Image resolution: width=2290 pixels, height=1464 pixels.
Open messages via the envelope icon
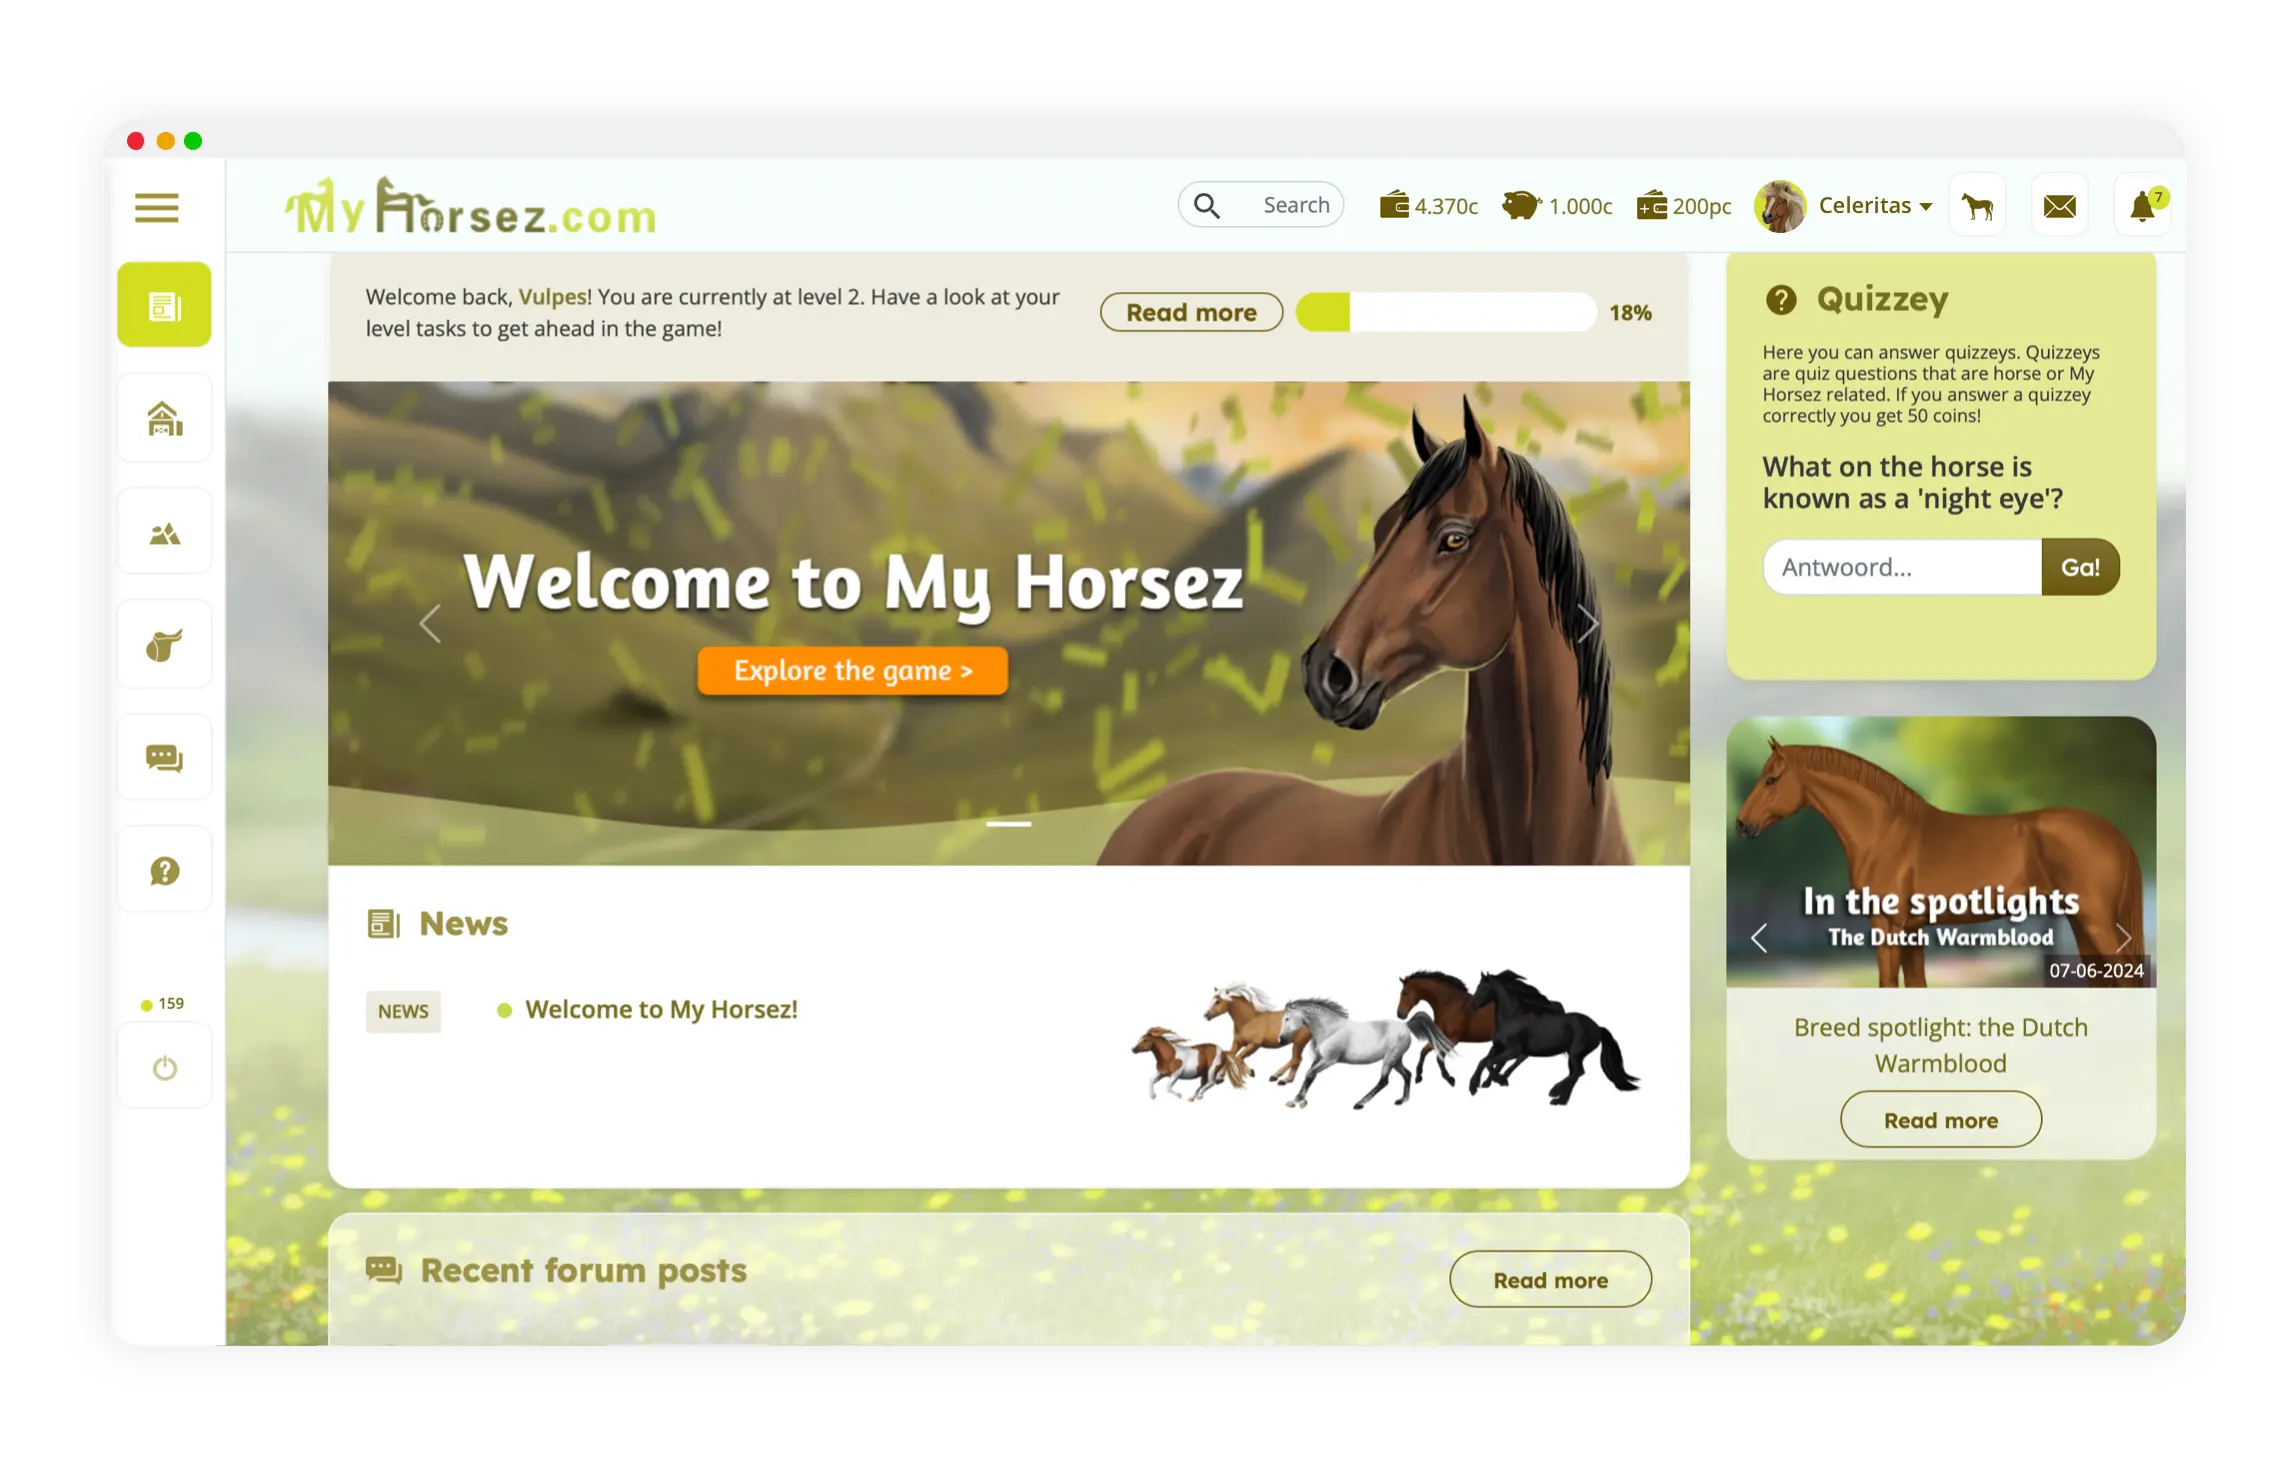point(2059,205)
